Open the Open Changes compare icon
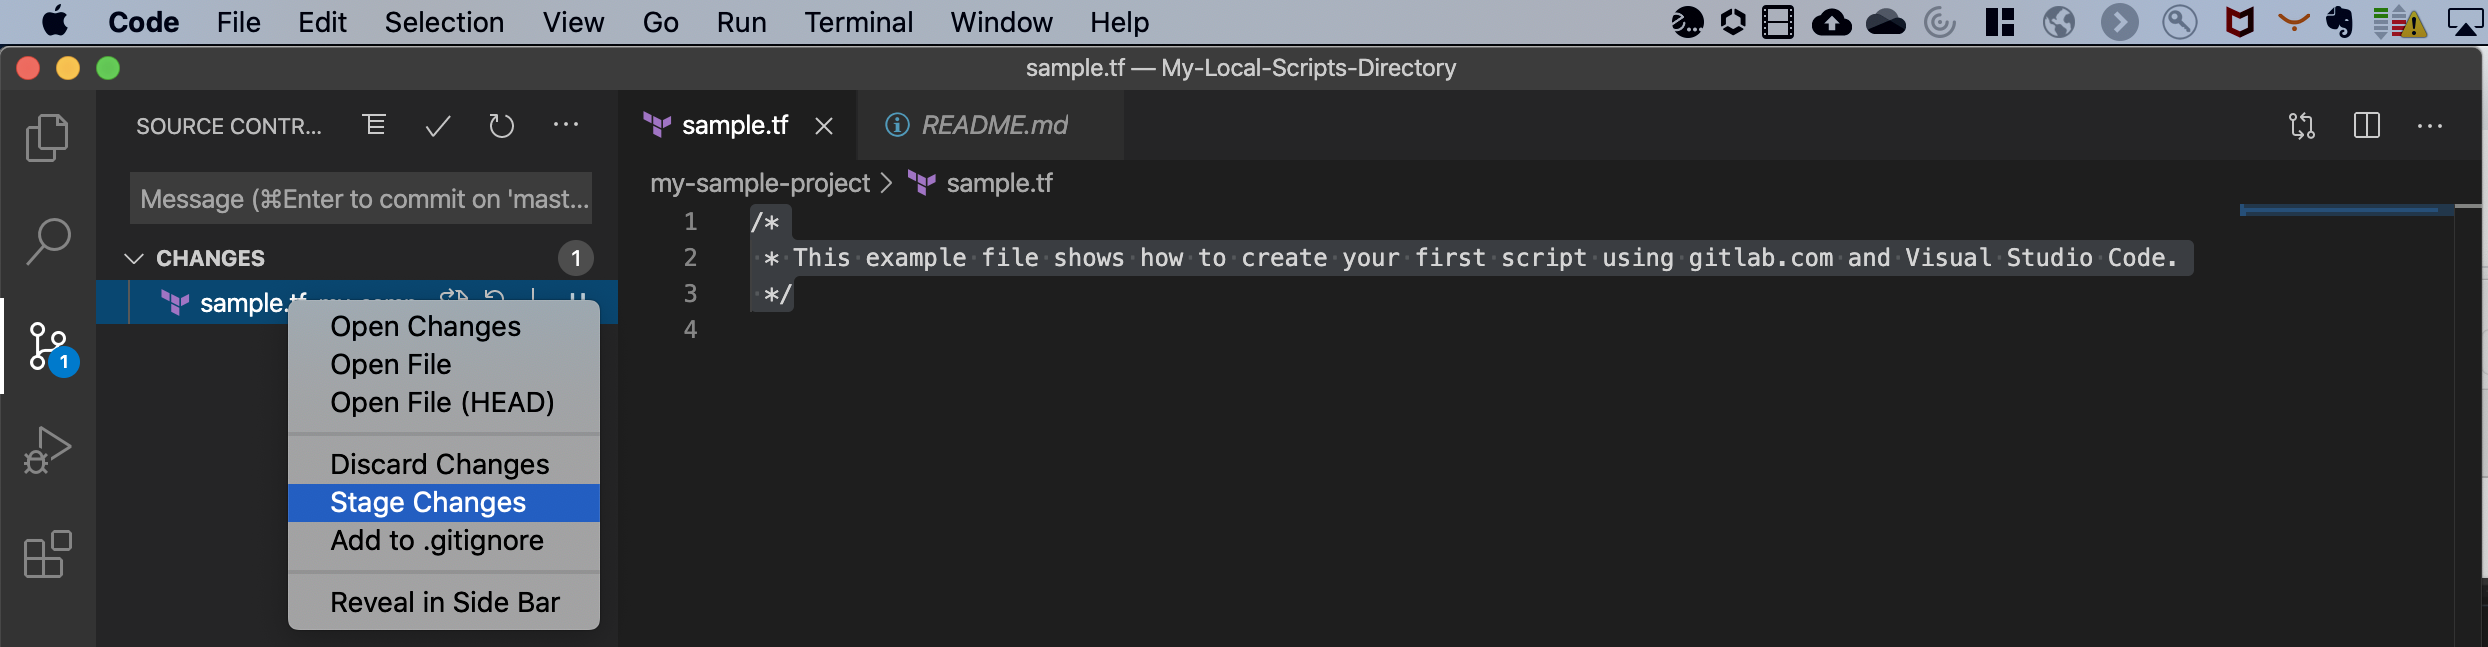2488x647 pixels. [x=2301, y=126]
